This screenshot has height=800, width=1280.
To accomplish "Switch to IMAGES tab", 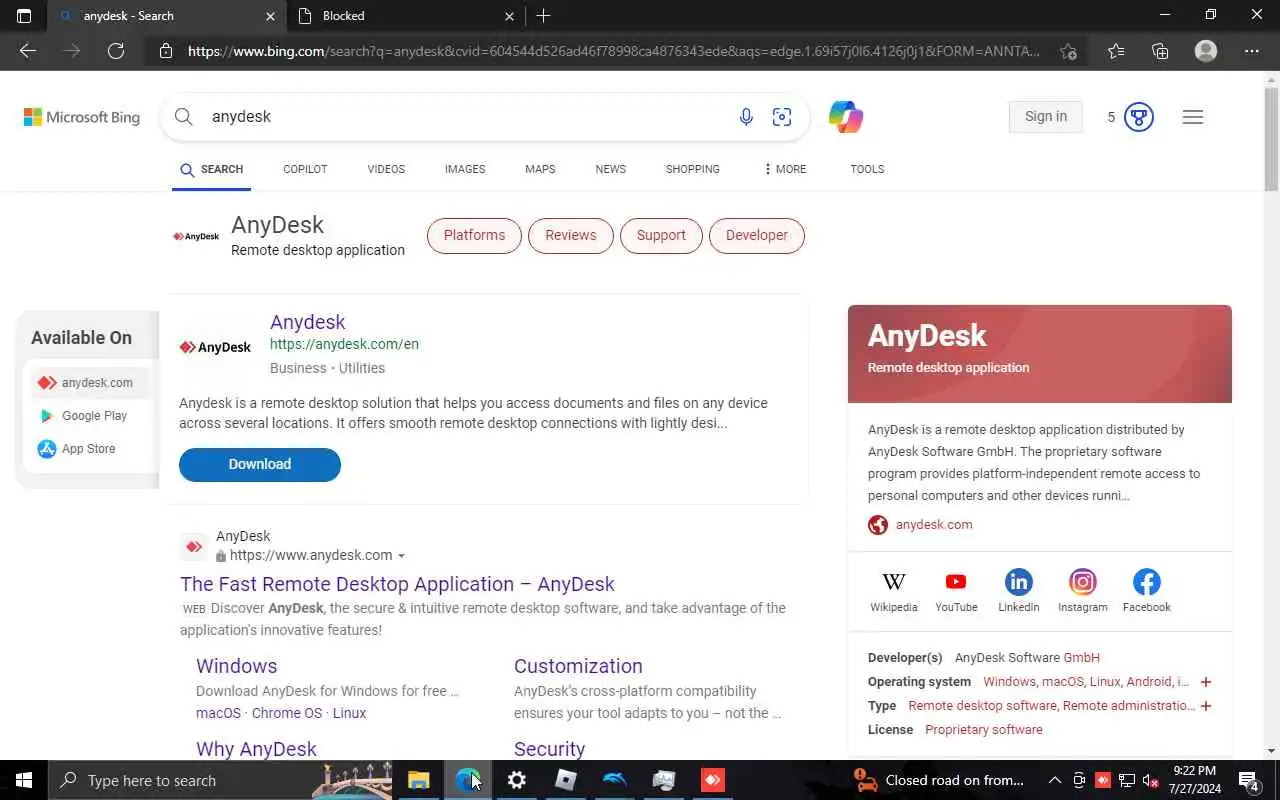I will (x=465, y=169).
